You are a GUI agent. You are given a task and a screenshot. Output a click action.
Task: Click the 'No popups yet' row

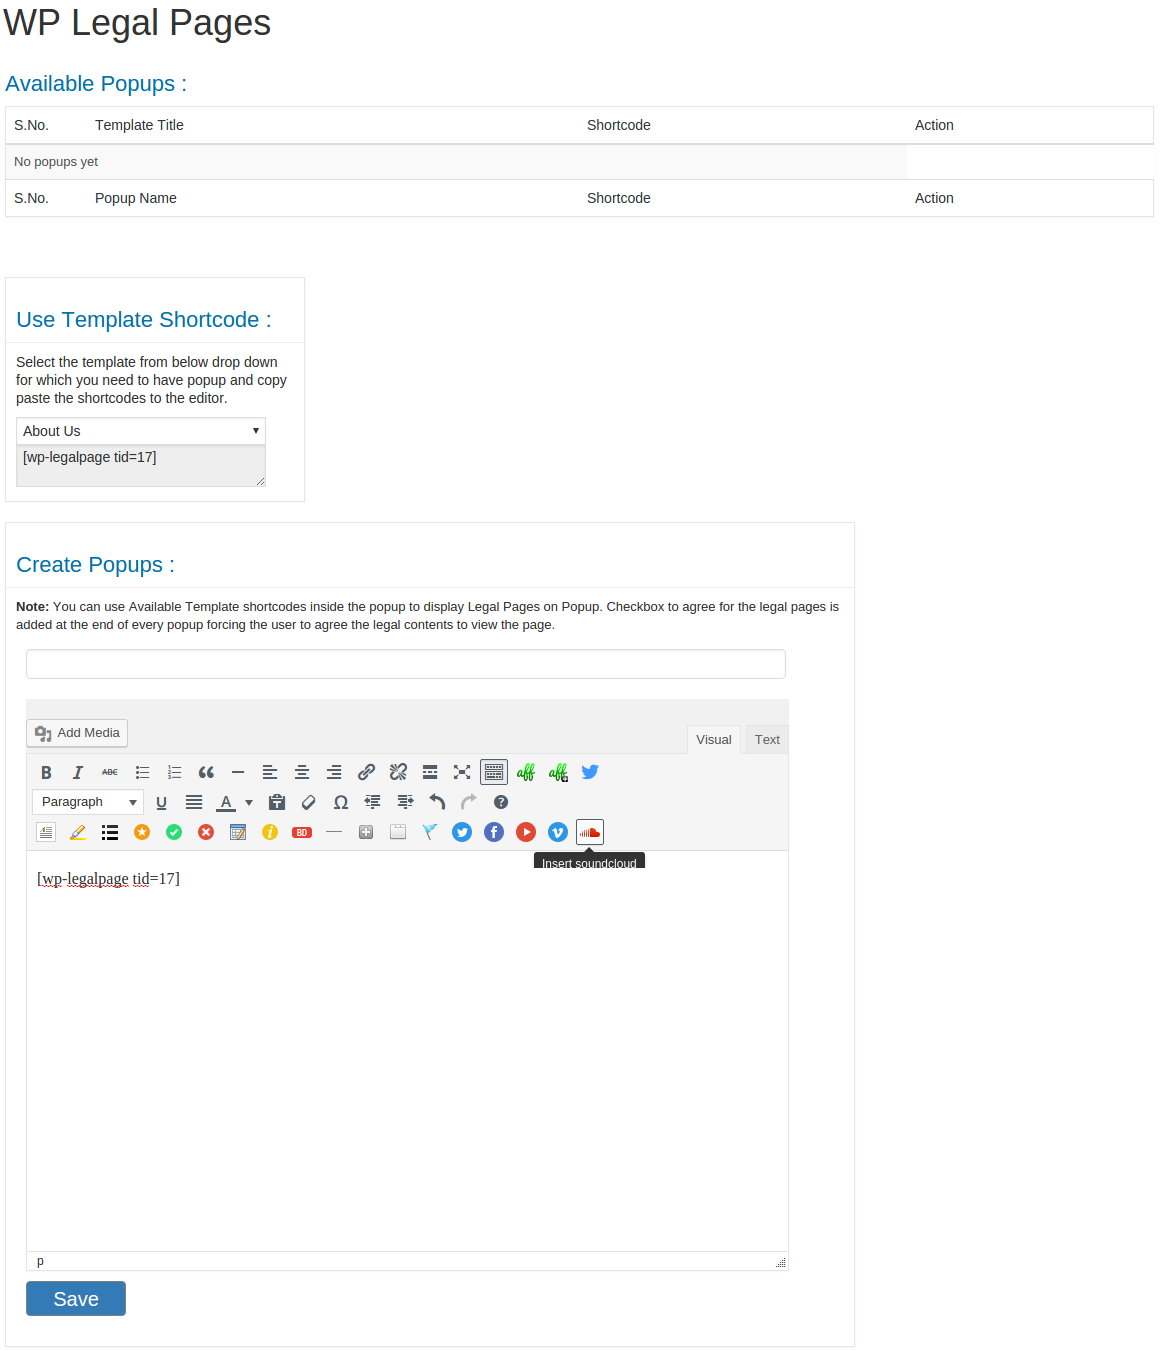[x=456, y=162]
